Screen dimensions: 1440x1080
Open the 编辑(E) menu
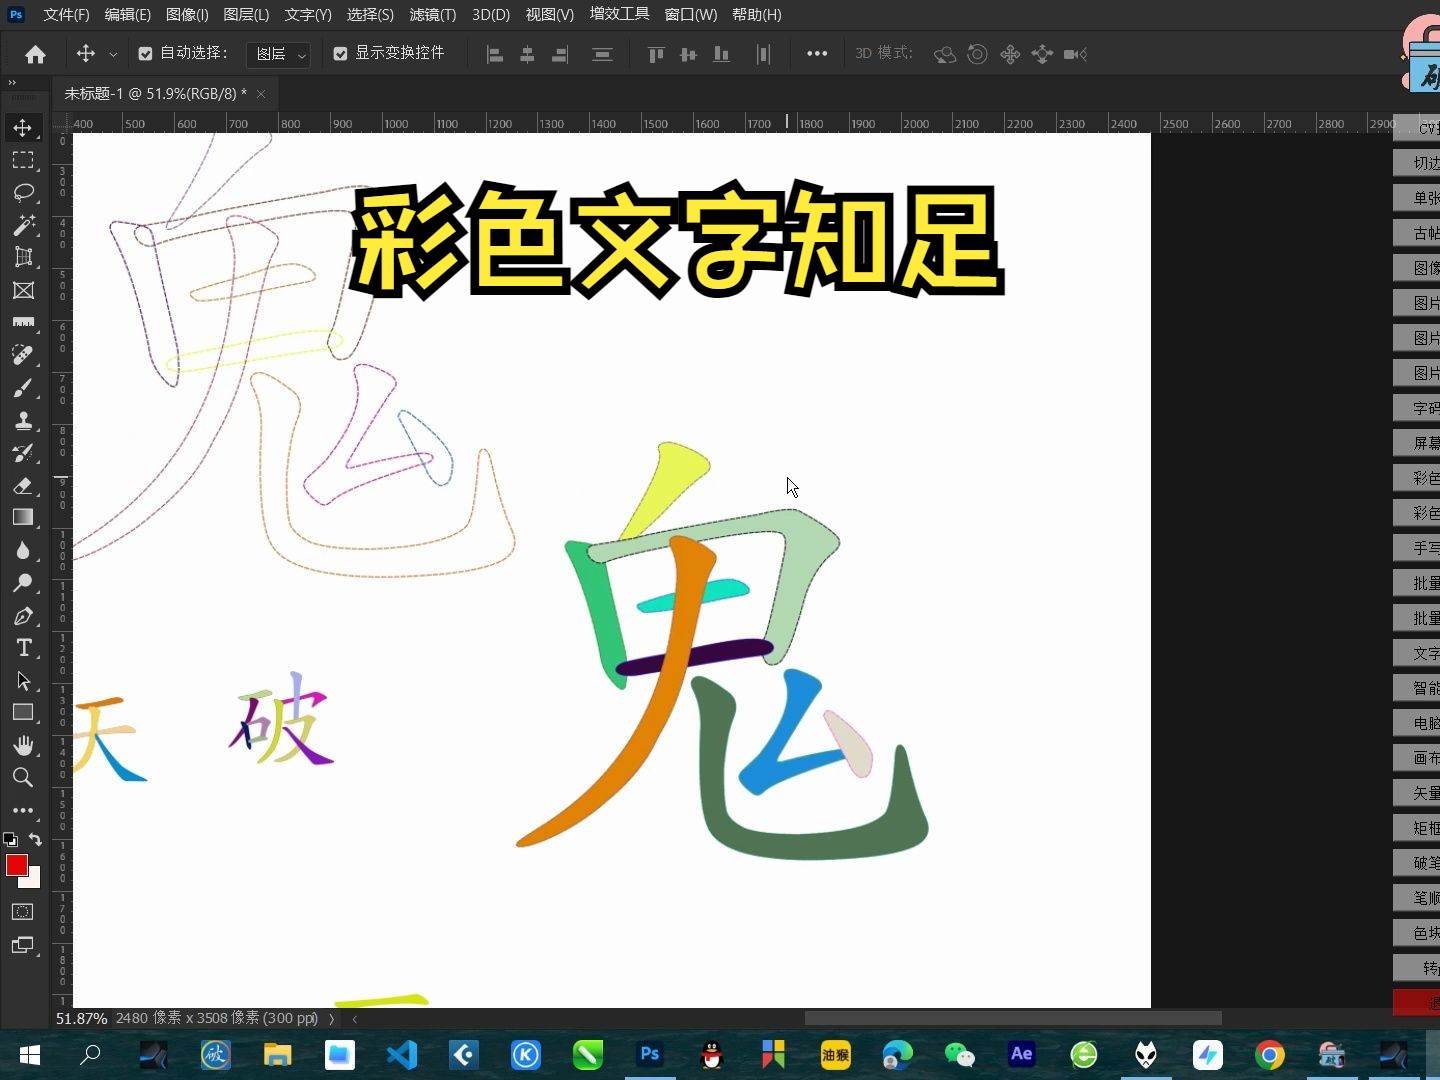pyautogui.click(x=127, y=15)
